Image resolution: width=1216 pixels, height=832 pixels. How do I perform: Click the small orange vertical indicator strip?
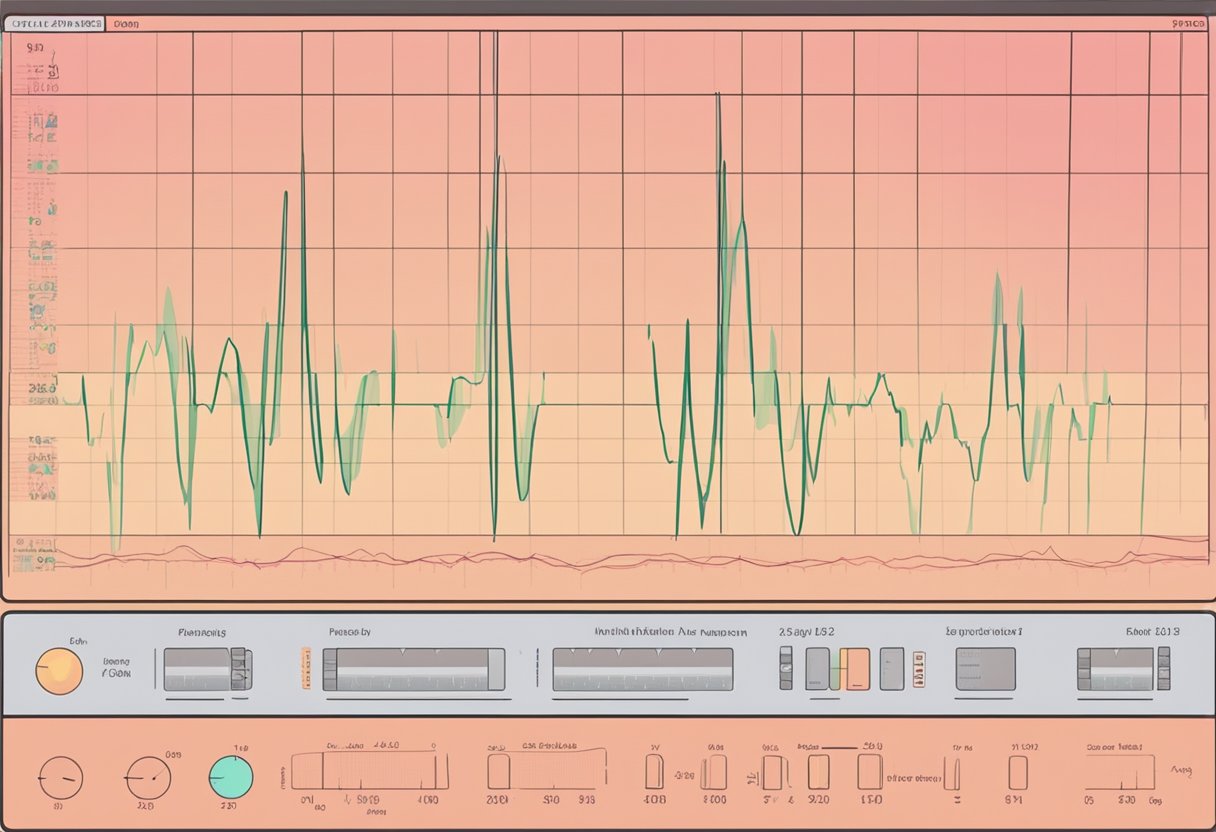point(306,669)
